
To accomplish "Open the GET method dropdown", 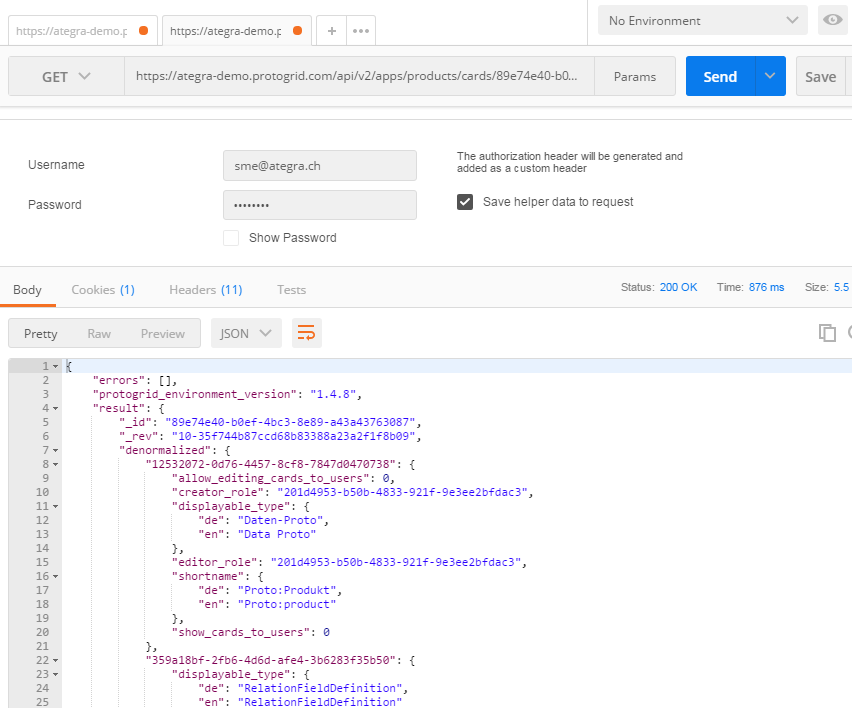I will [66, 77].
